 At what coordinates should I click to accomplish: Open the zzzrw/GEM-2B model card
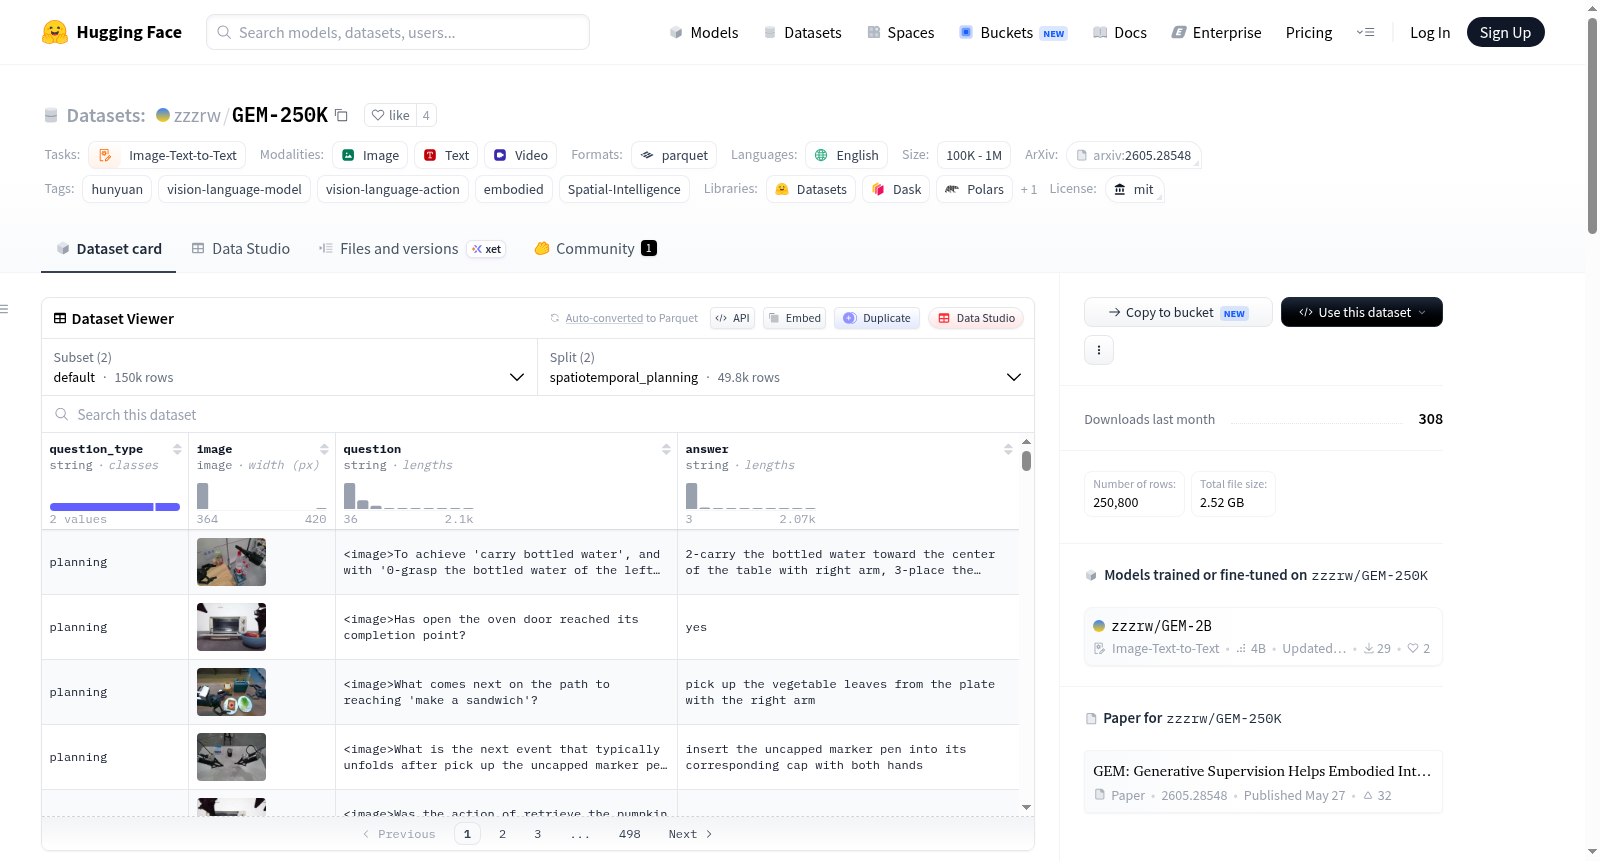[x=1263, y=636]
